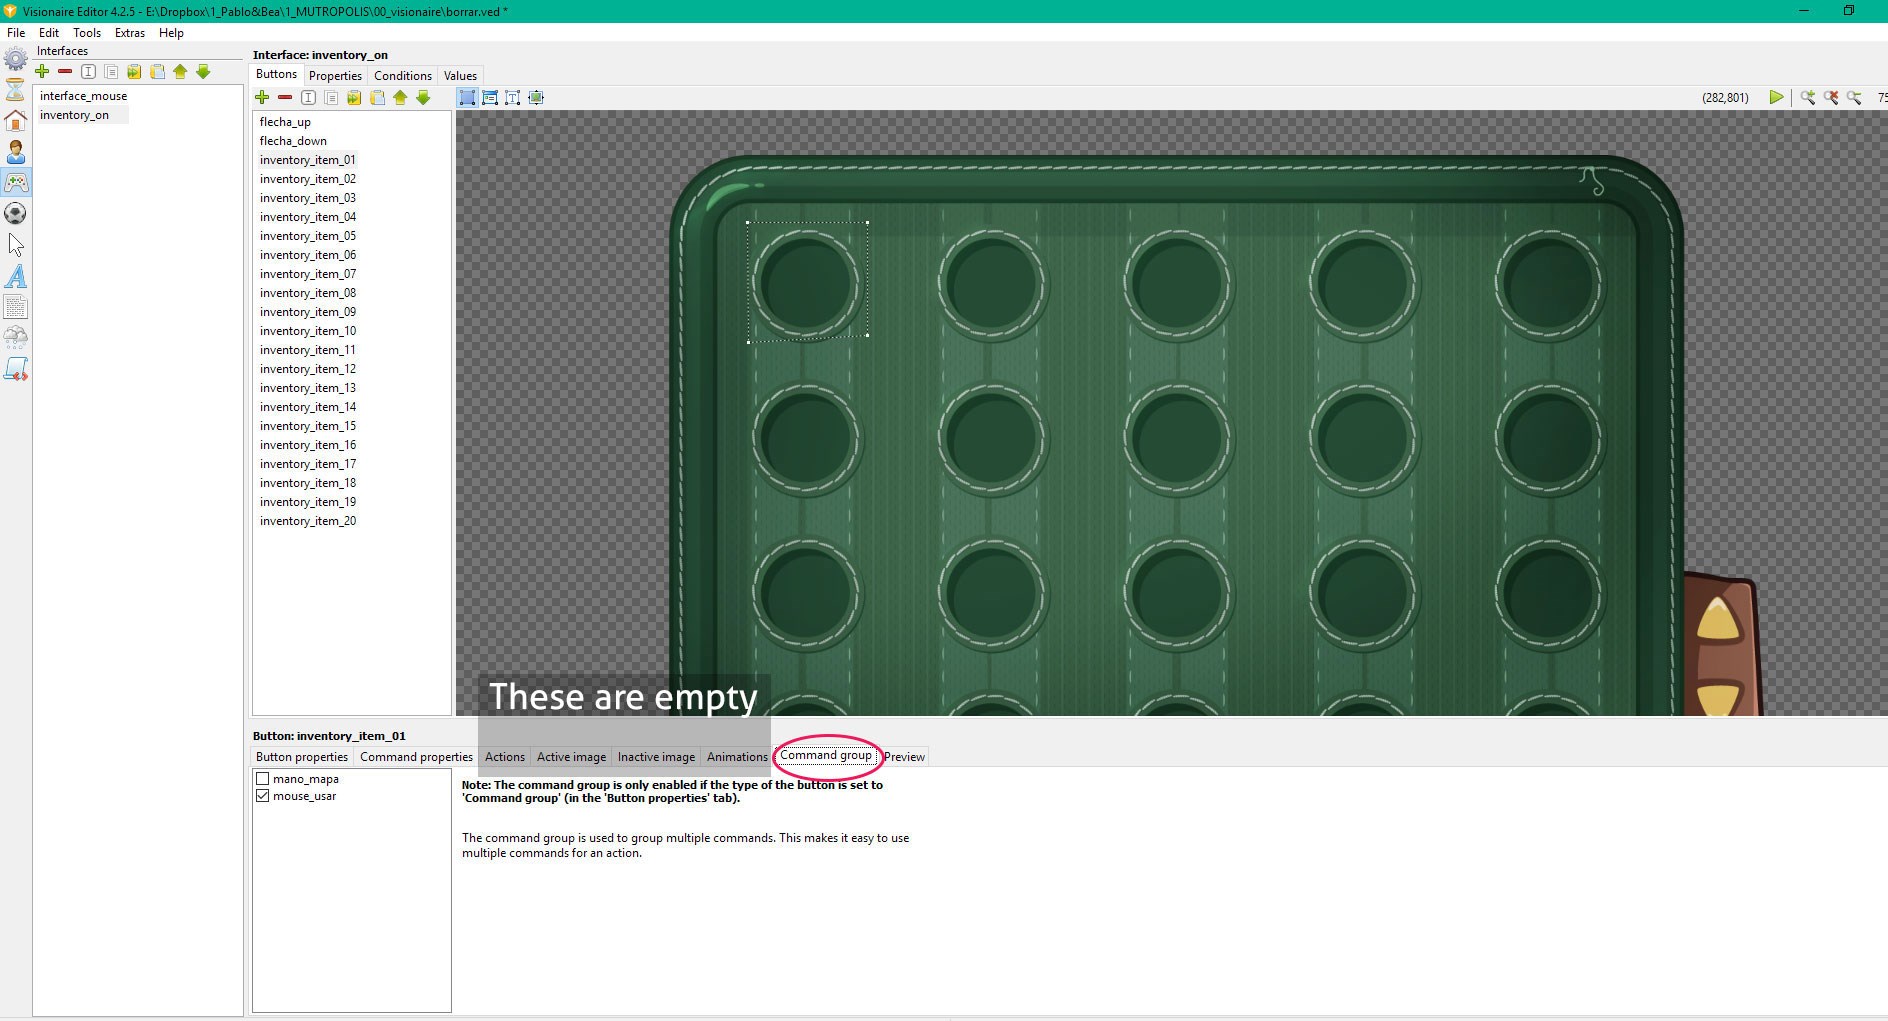This screenshot has height=1021, width=1888.
Task: Uncheck the mouse_usar command checkbox
Action: 263,796
